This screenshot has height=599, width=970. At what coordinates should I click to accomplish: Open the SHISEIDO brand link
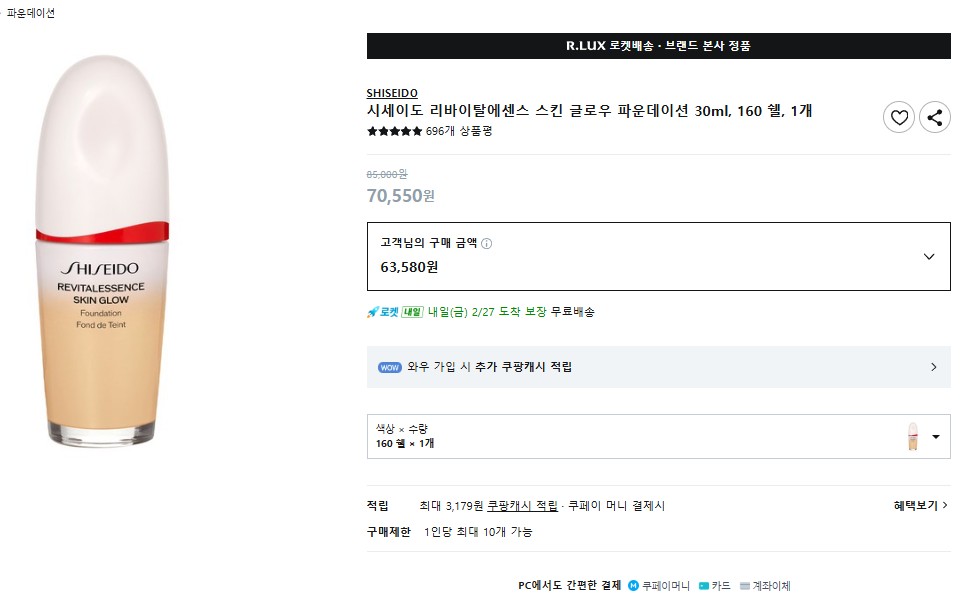[x=392, y=93]
